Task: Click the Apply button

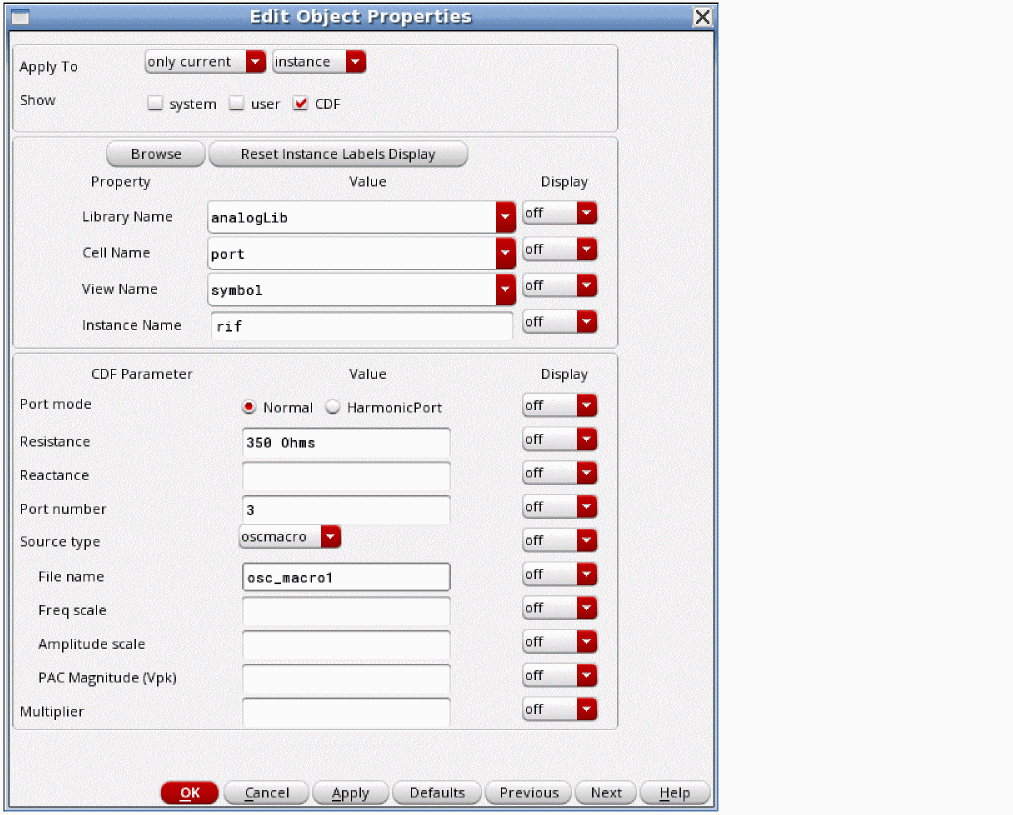Action: click(x=350, y=793)
